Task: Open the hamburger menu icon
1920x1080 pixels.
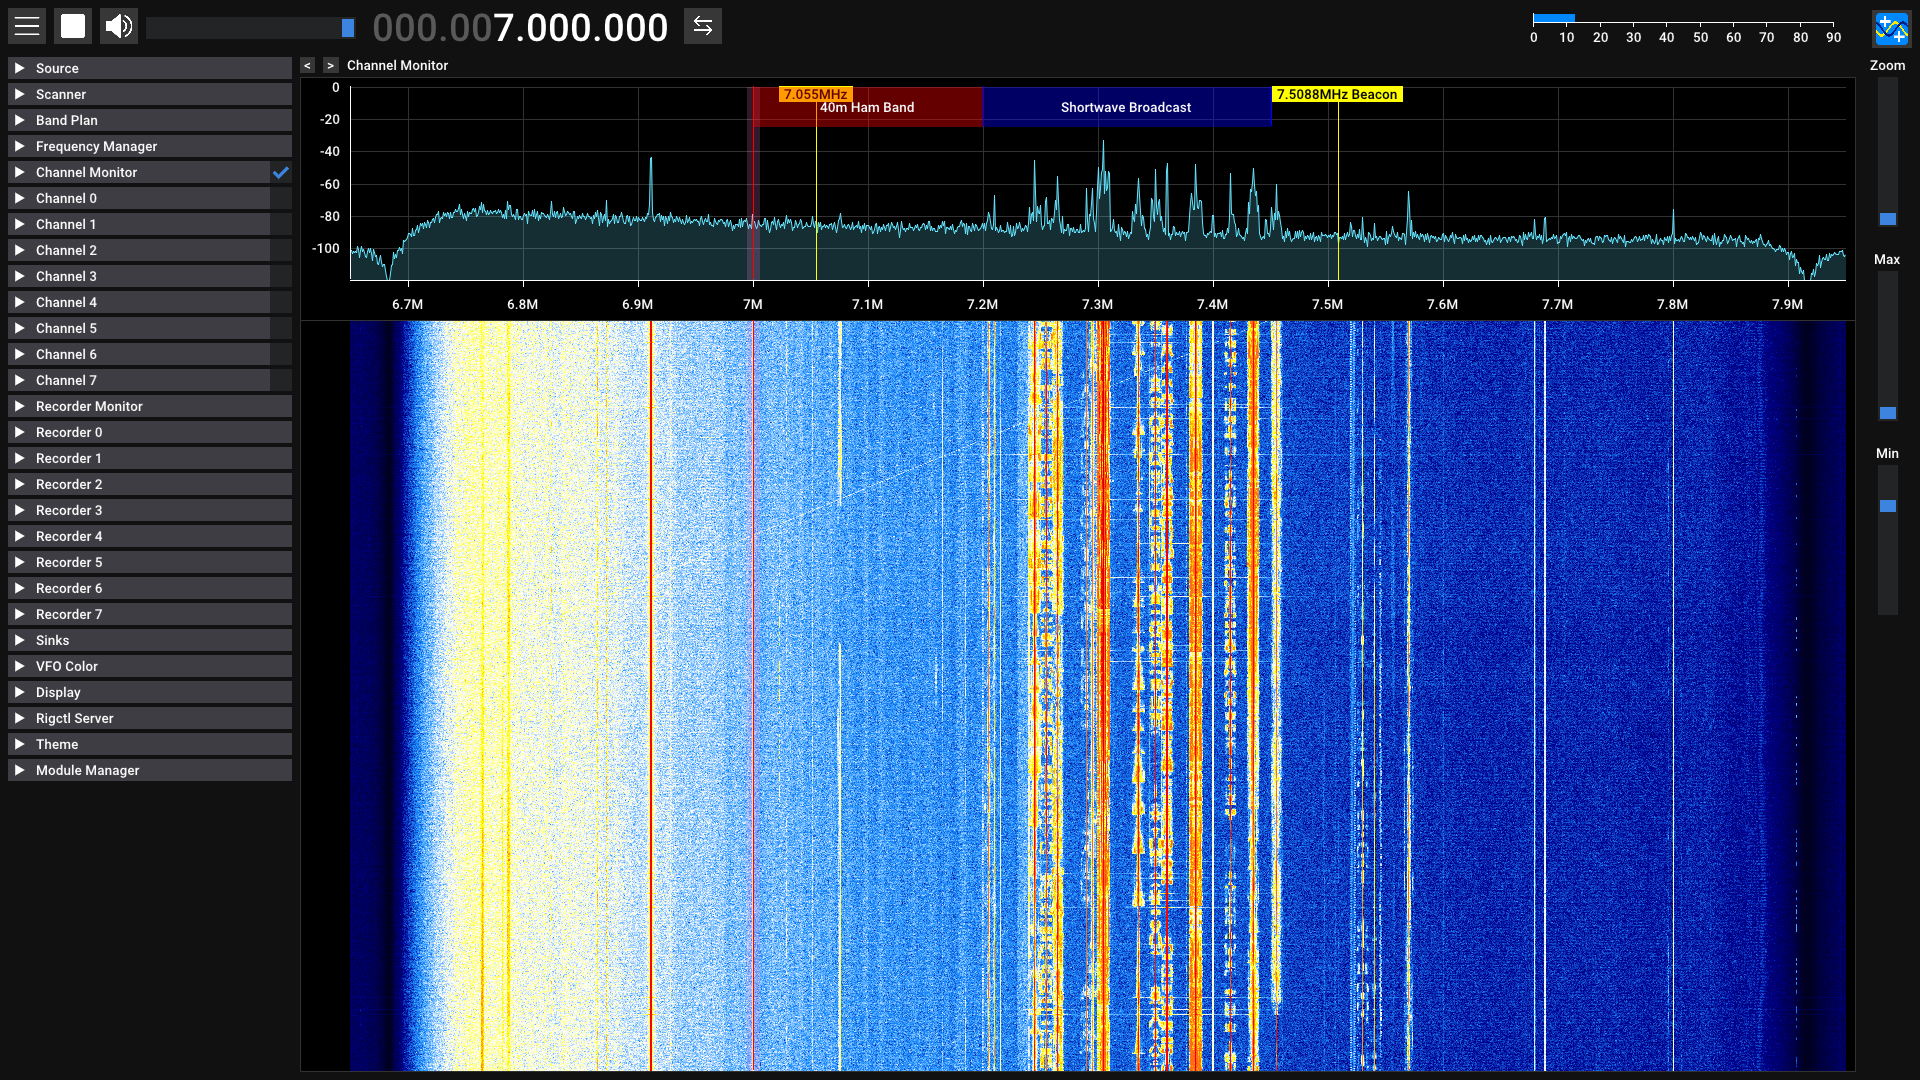Action: (x=27, y=26)
